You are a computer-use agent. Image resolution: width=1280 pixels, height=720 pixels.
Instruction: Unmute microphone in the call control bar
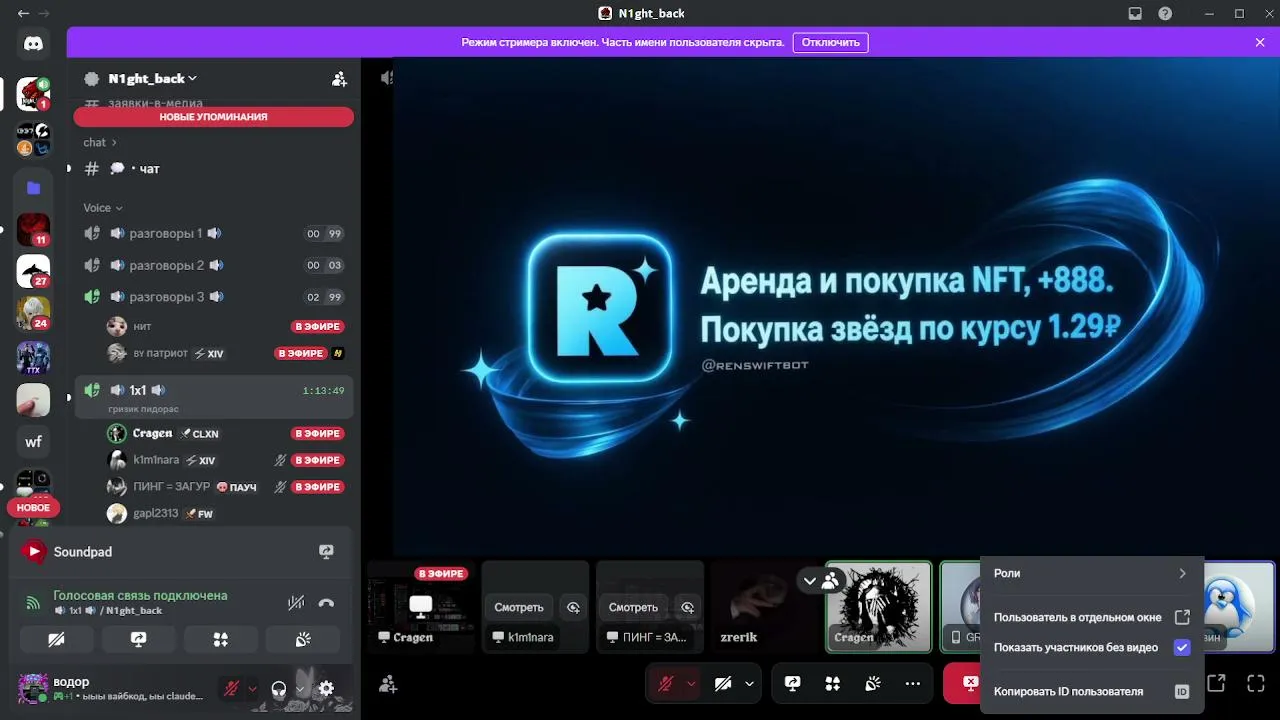(665, 684)
